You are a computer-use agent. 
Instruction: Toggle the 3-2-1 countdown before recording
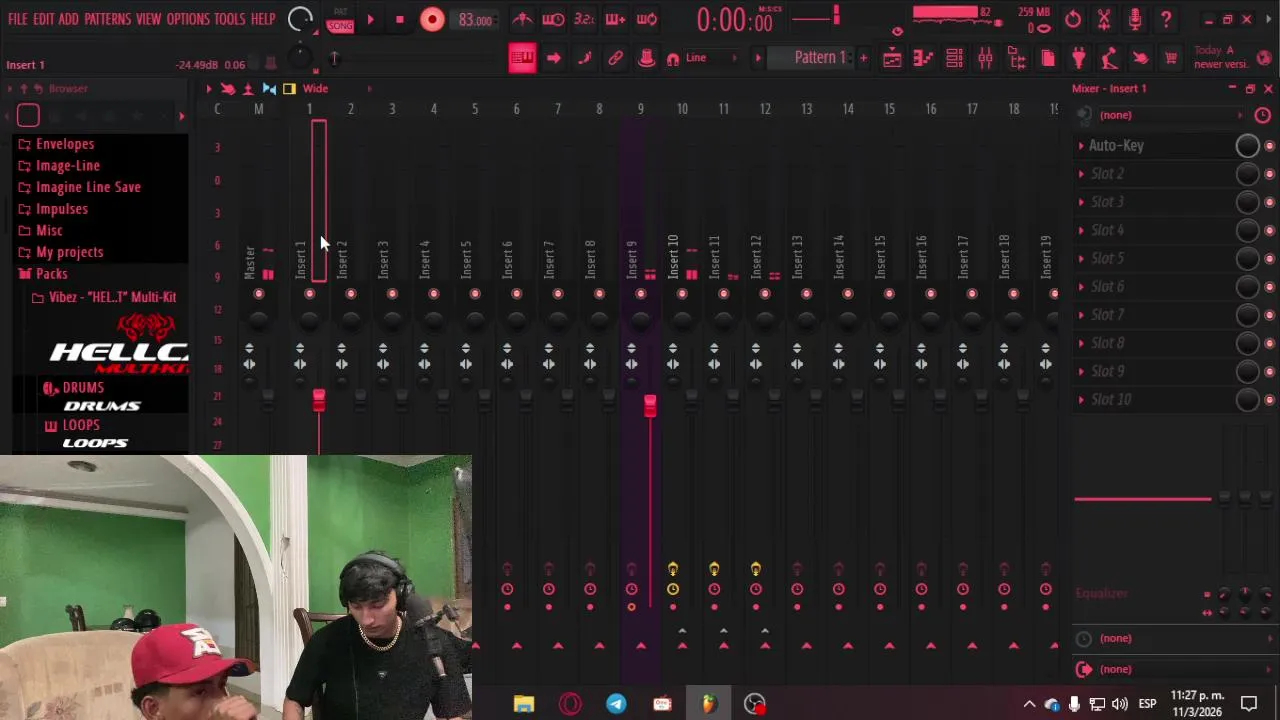pos(584,19)
